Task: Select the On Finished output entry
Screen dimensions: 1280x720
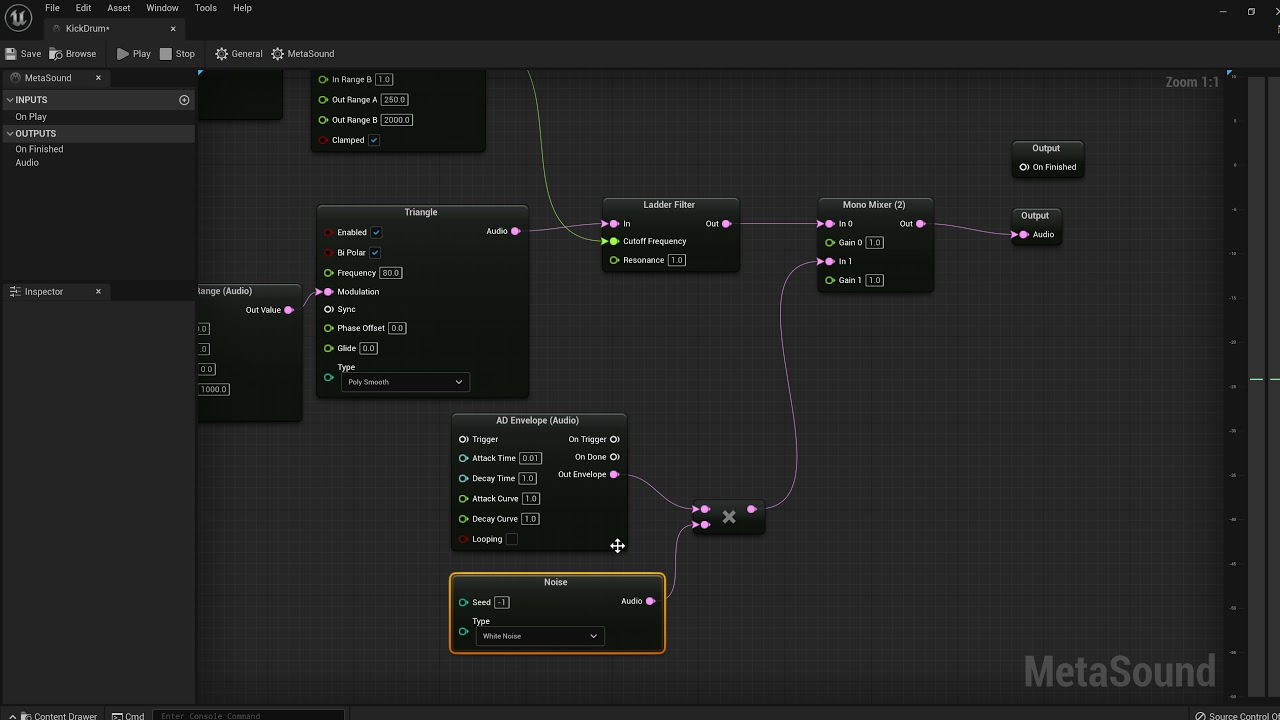Action: point(39,149)
